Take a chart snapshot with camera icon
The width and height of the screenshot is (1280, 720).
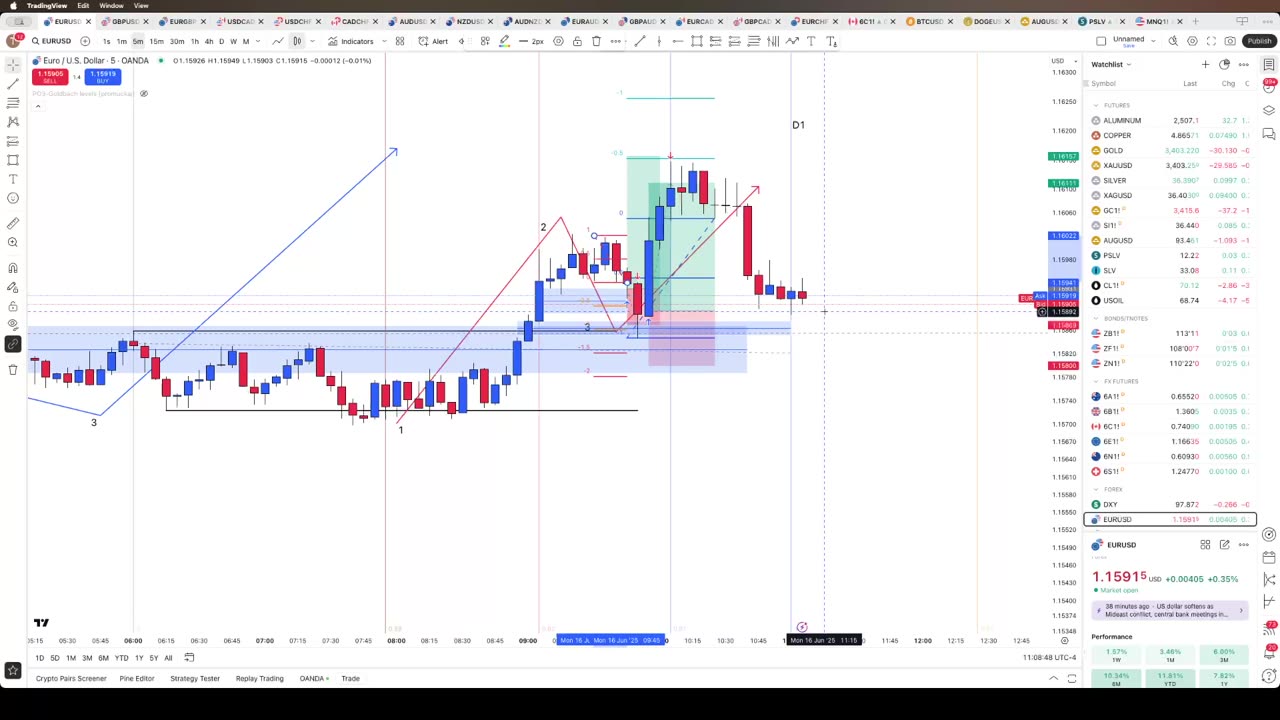(1230, 41)
